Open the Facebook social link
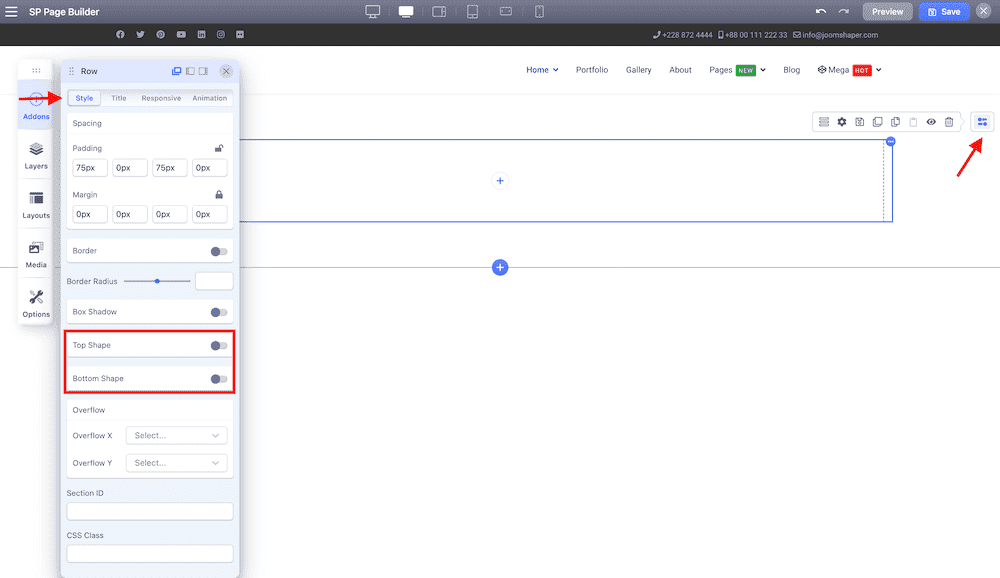This screenshot has width=1000, height=578. pyautogui.click(x=120, y=34)
